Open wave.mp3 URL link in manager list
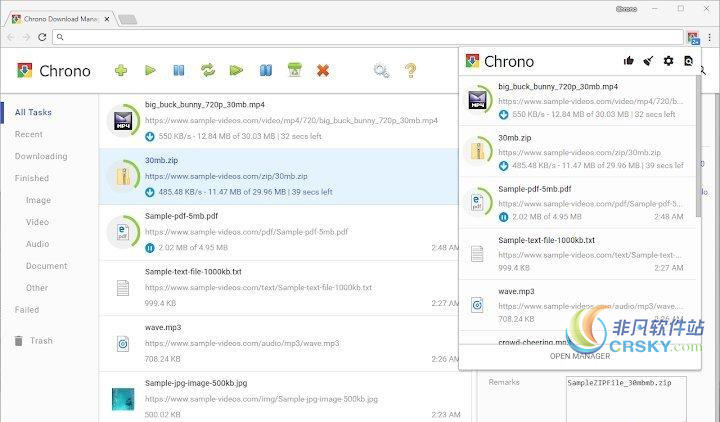The height and width of the screenshot is (422, 720). (242, 343)
